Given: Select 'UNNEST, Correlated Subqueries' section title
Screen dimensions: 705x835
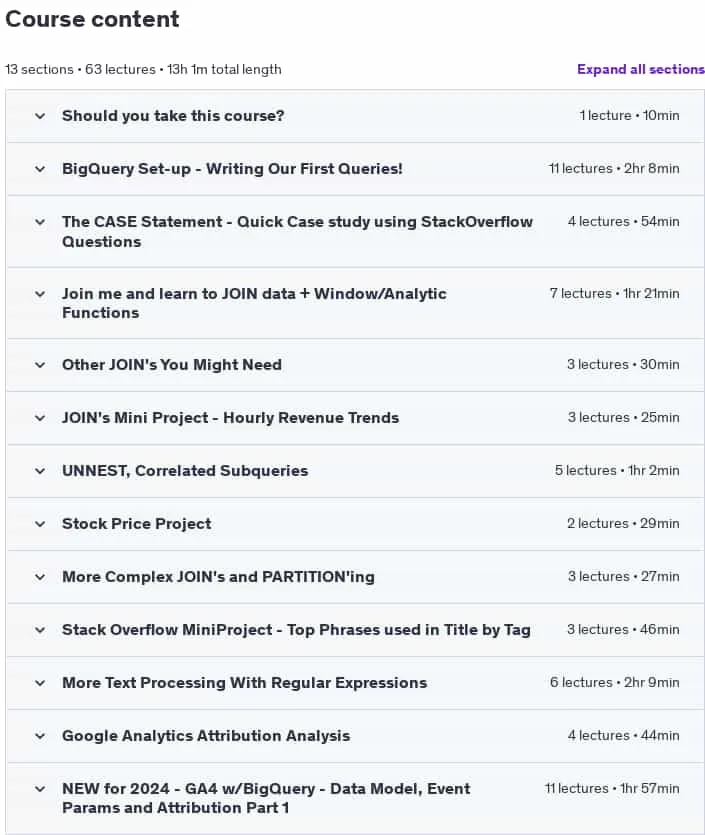Looking at the screenshot, I should click(185, 471).
